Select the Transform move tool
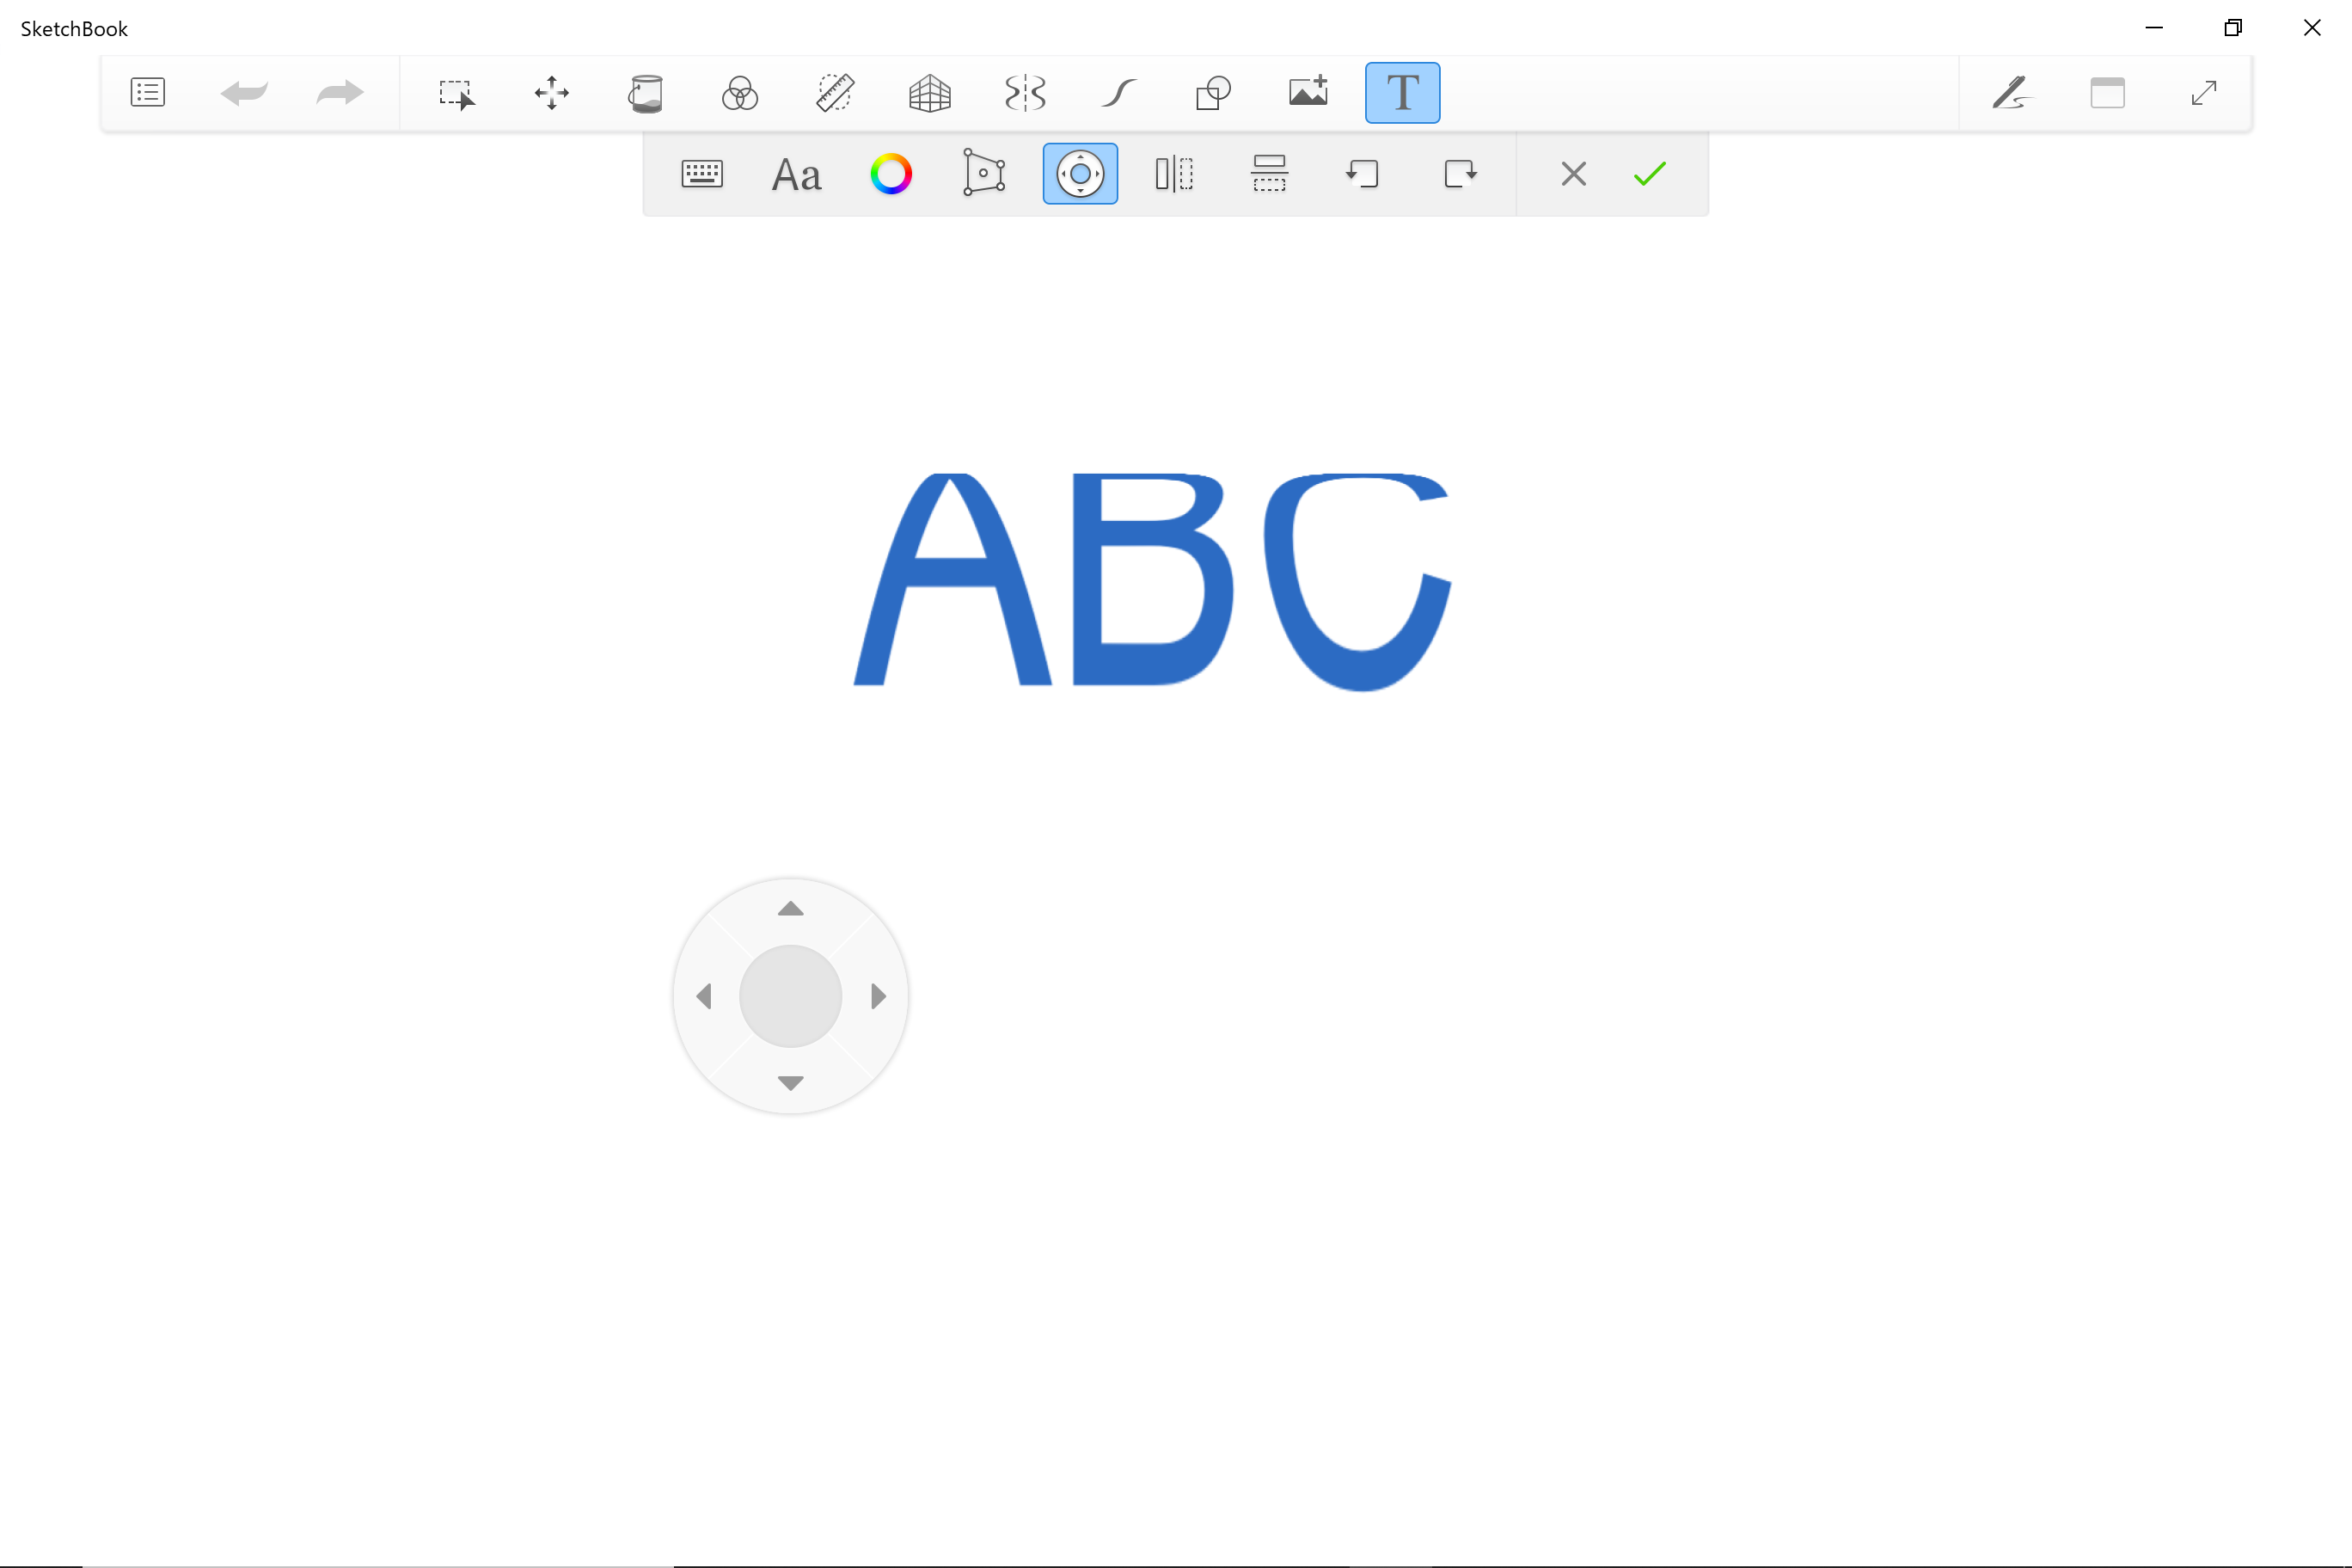The height and width of the screenshot is (1568, 2352). [x=552, y=93]
